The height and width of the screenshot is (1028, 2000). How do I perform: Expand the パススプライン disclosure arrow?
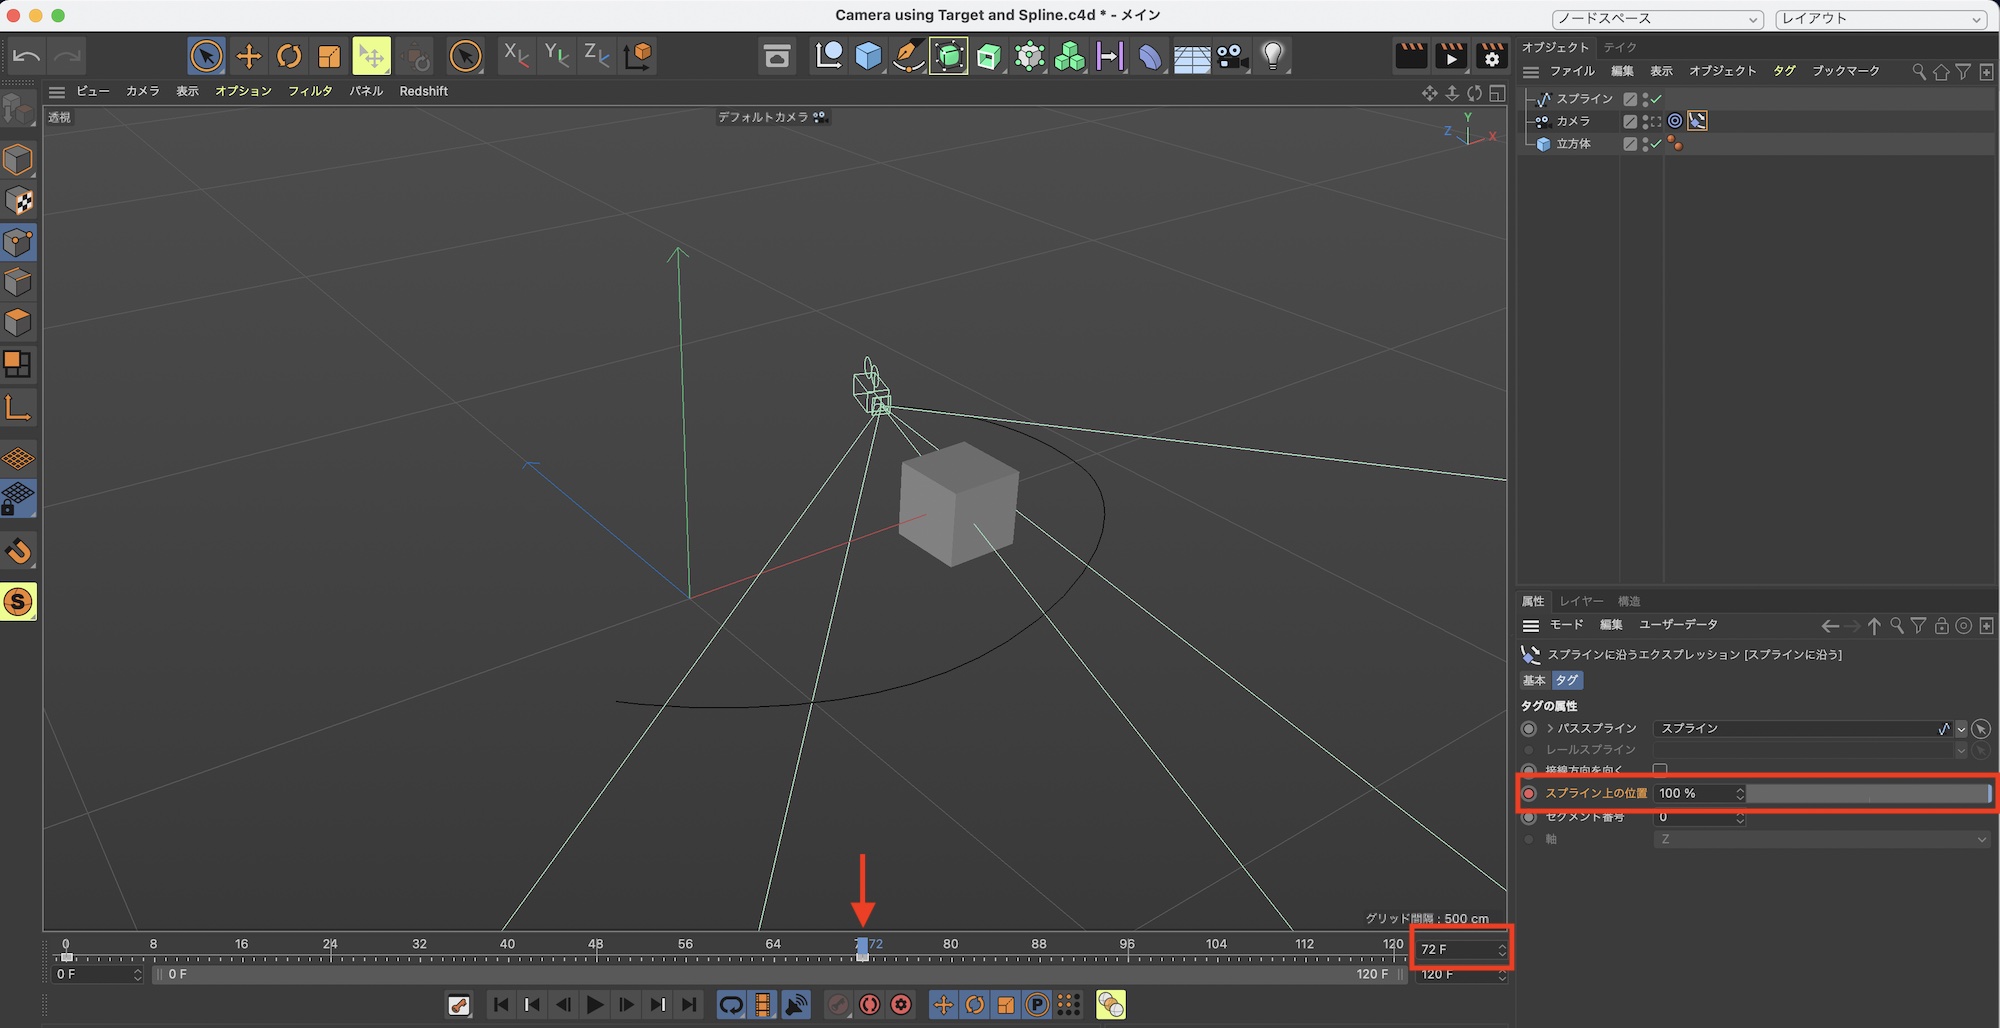coord(1550,728)
